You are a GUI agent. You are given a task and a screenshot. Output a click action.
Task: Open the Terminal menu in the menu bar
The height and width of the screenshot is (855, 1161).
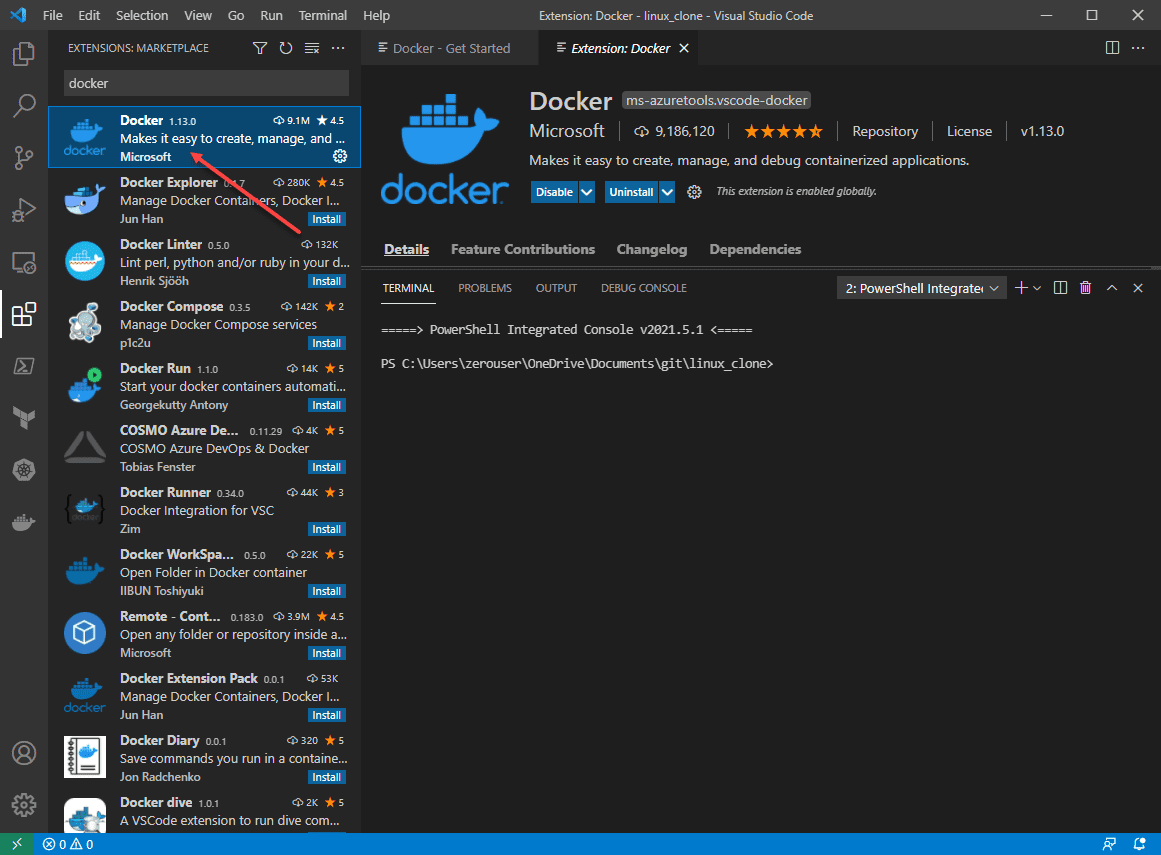pos(323,16)
